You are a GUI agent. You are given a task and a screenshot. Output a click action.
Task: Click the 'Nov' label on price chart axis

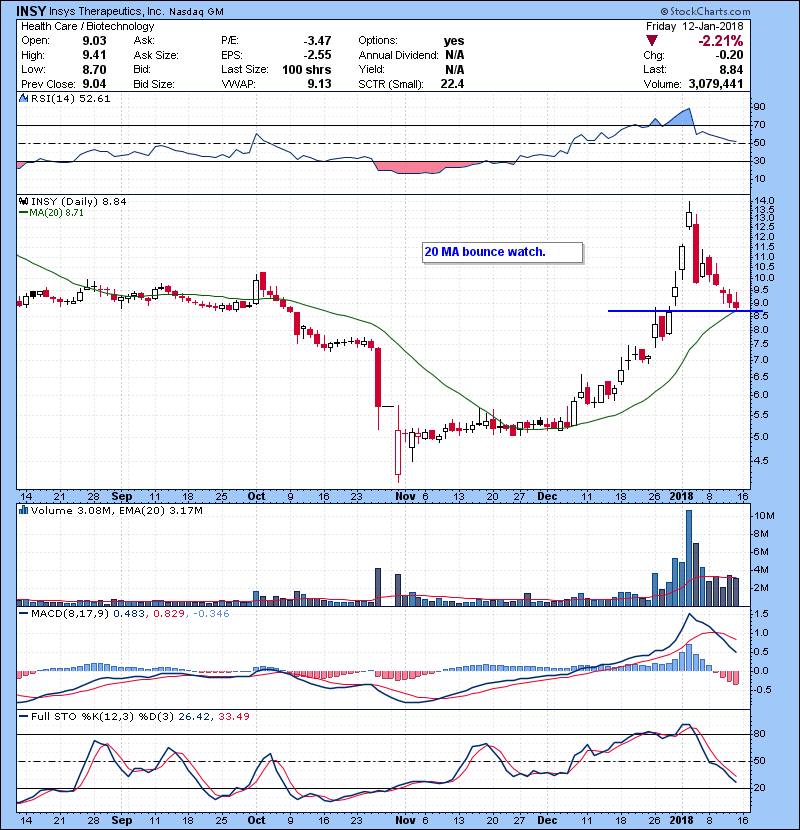click(405, 496)
